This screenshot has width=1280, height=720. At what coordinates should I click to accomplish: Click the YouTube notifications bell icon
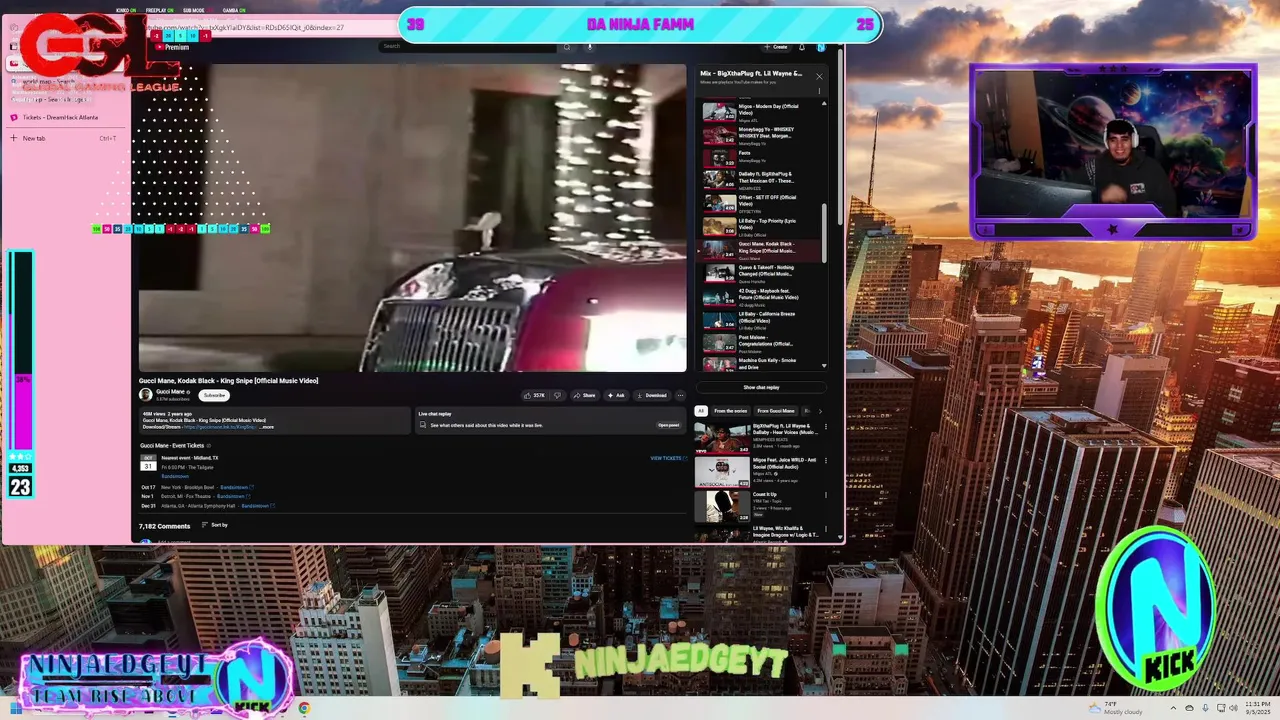[x=801, y=47]
